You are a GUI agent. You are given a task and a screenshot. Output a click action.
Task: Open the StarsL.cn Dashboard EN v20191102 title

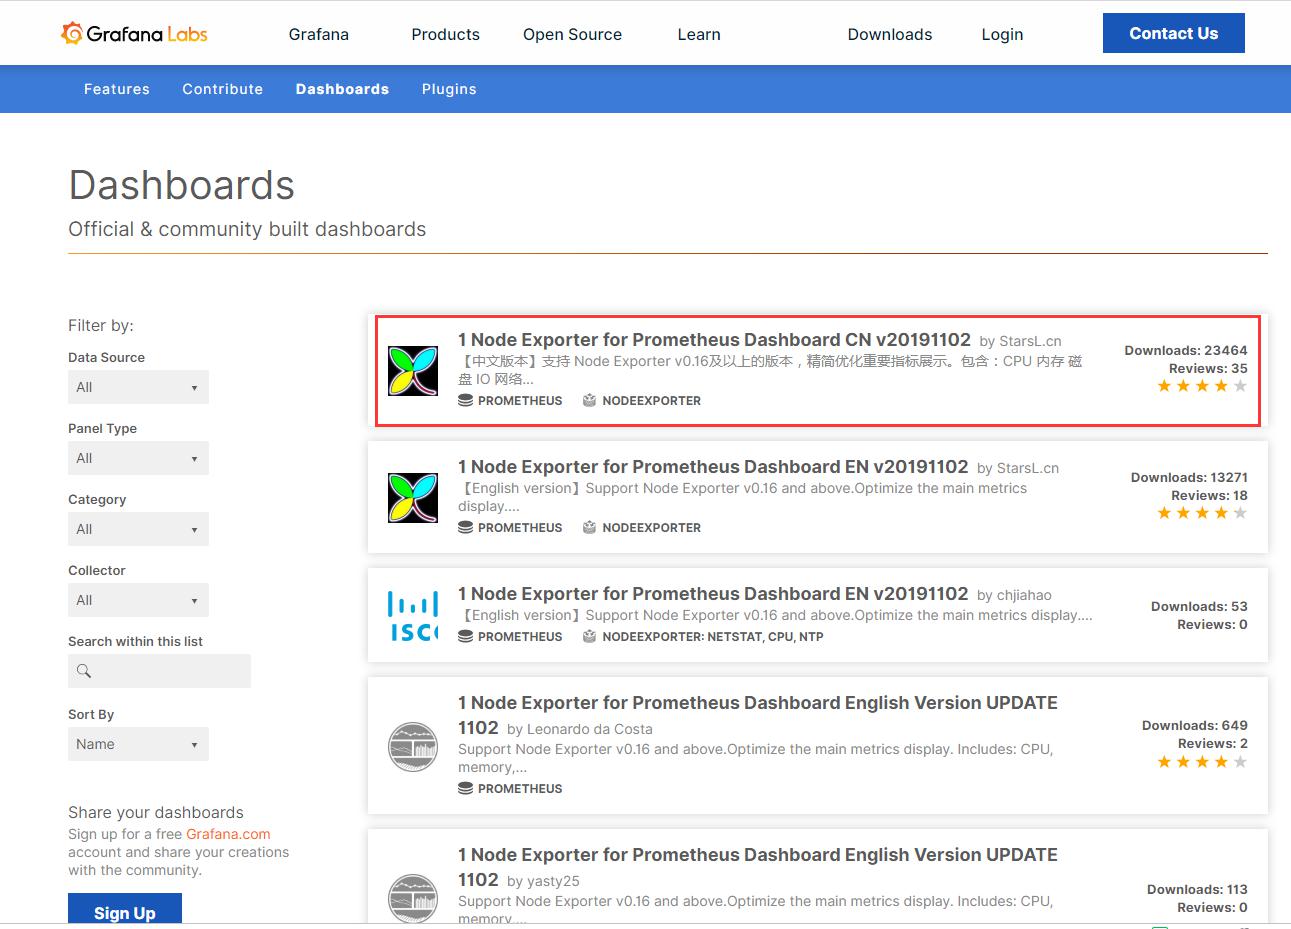(713, 467)
